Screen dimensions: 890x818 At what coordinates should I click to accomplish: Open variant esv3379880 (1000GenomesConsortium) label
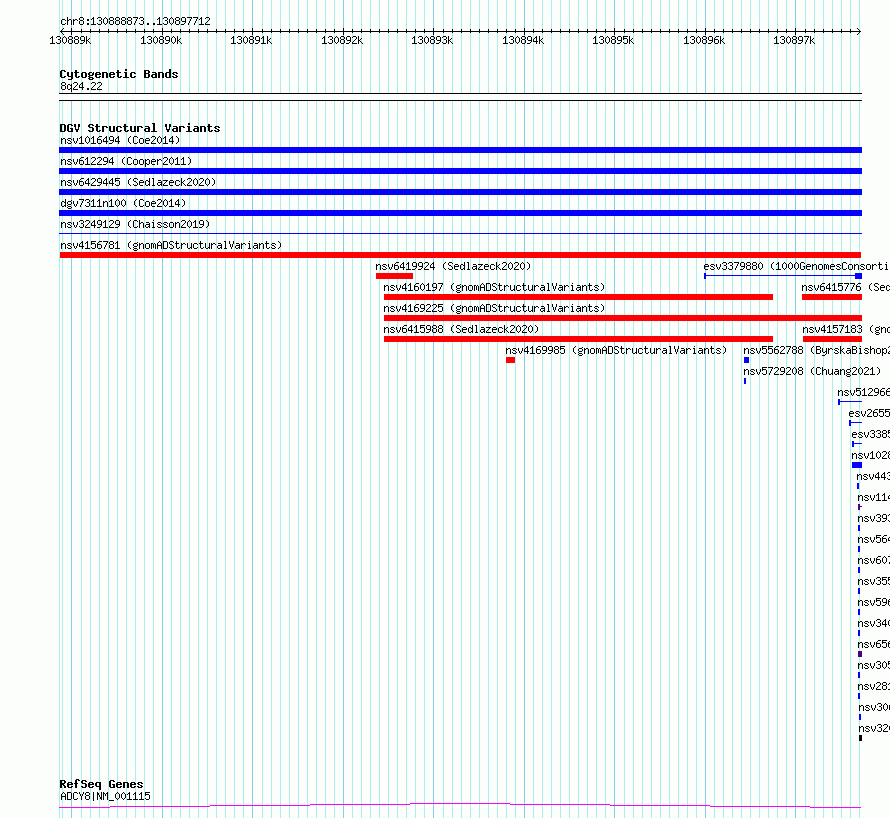point(796,266)
